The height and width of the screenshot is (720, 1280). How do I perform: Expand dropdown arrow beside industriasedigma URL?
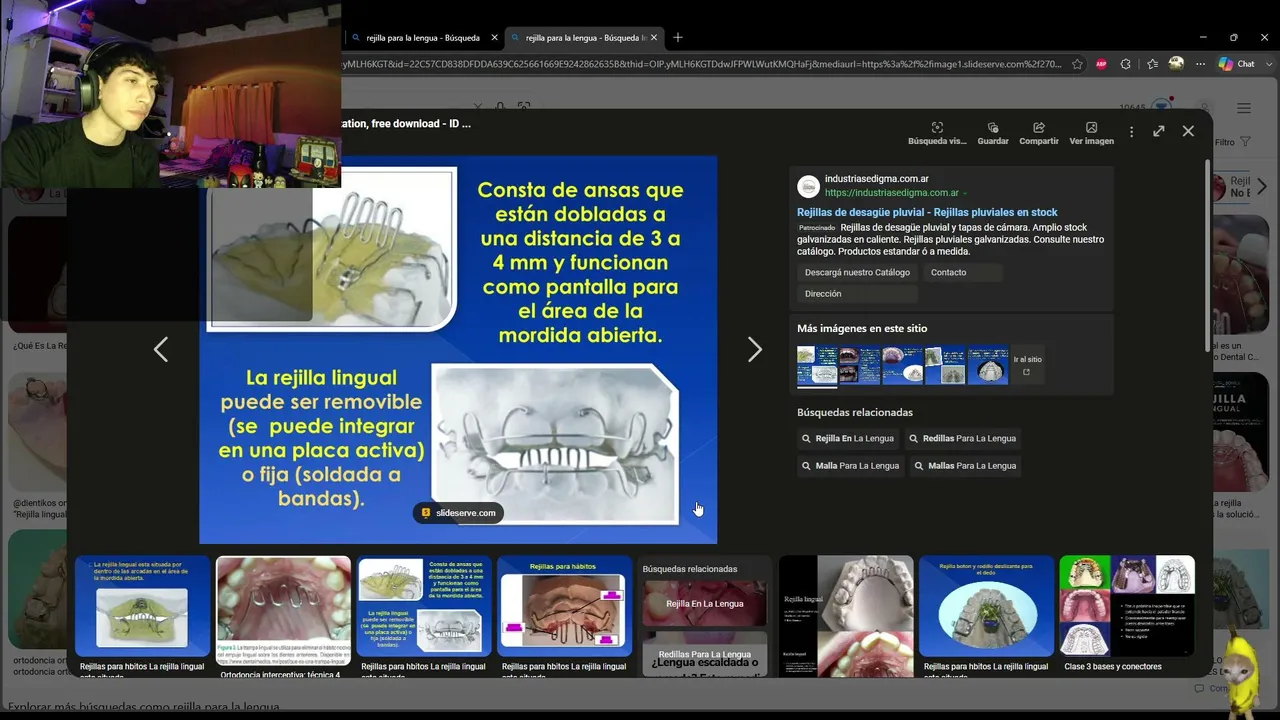pos(965,193)
